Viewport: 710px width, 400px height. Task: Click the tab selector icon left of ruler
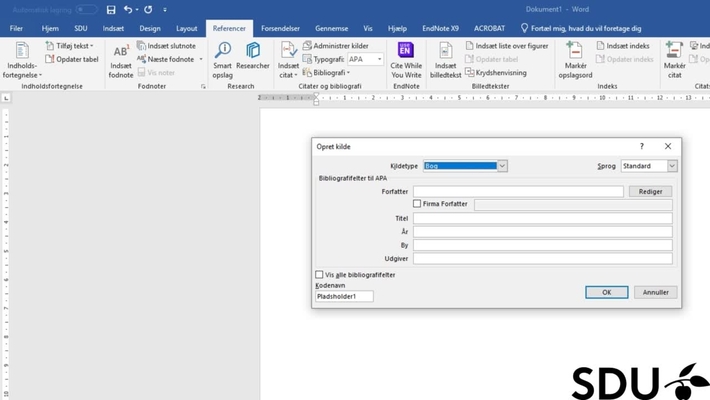6,98
